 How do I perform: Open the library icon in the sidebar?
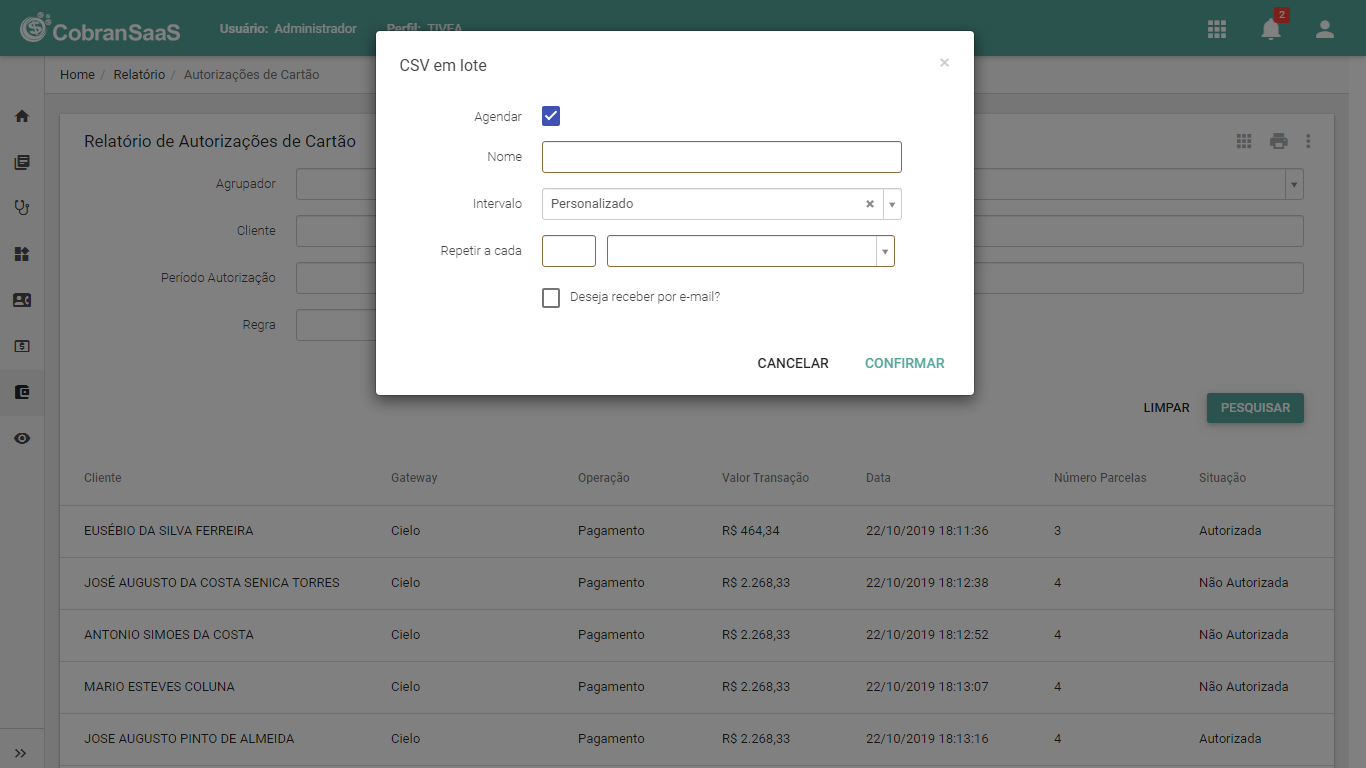[x=22, y=162]
